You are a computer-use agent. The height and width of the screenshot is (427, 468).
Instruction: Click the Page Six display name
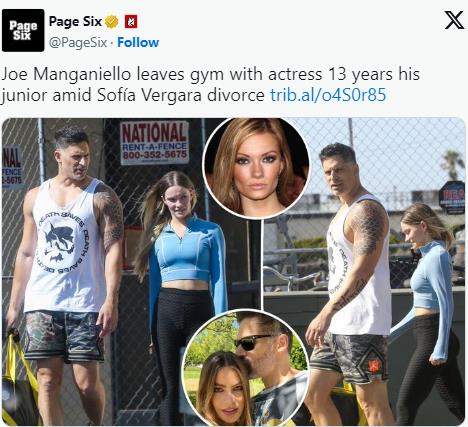75,22
